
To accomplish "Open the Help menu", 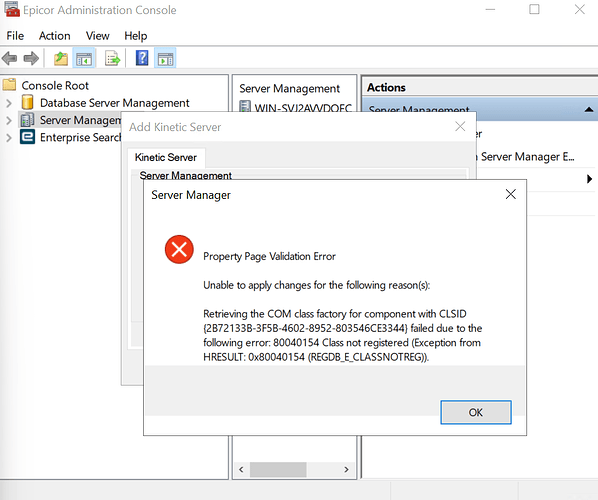I will click(135, 36).
